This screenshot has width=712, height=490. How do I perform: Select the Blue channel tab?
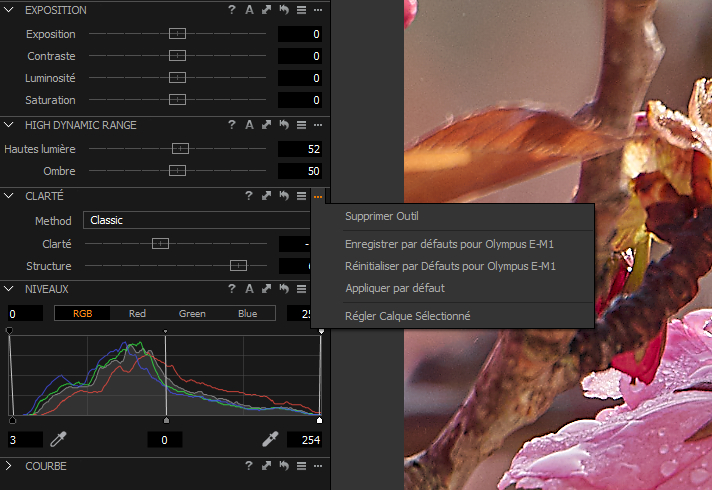click(247, 313)
